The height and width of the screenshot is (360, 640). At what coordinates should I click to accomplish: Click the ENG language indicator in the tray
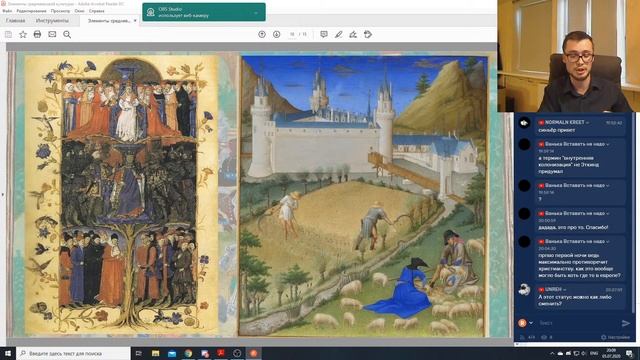594,353
